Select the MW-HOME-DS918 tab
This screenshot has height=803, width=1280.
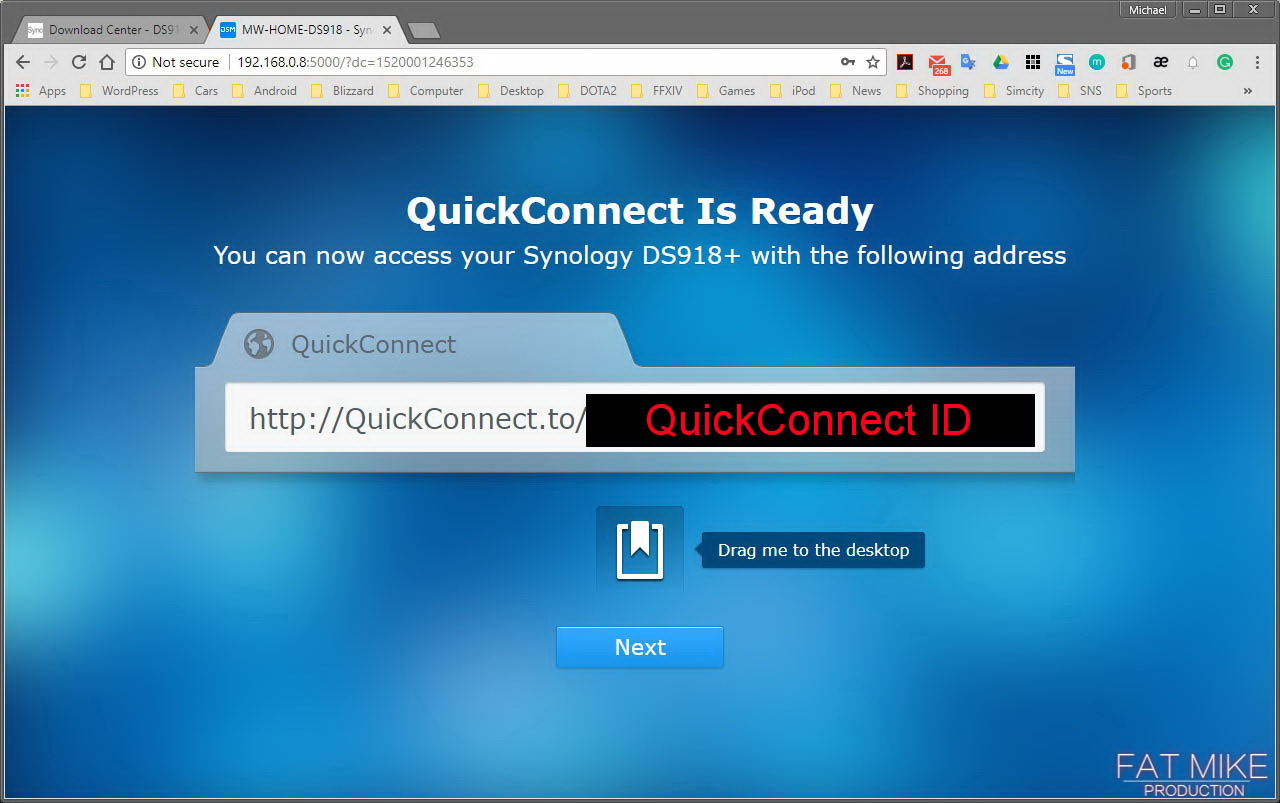306,30
